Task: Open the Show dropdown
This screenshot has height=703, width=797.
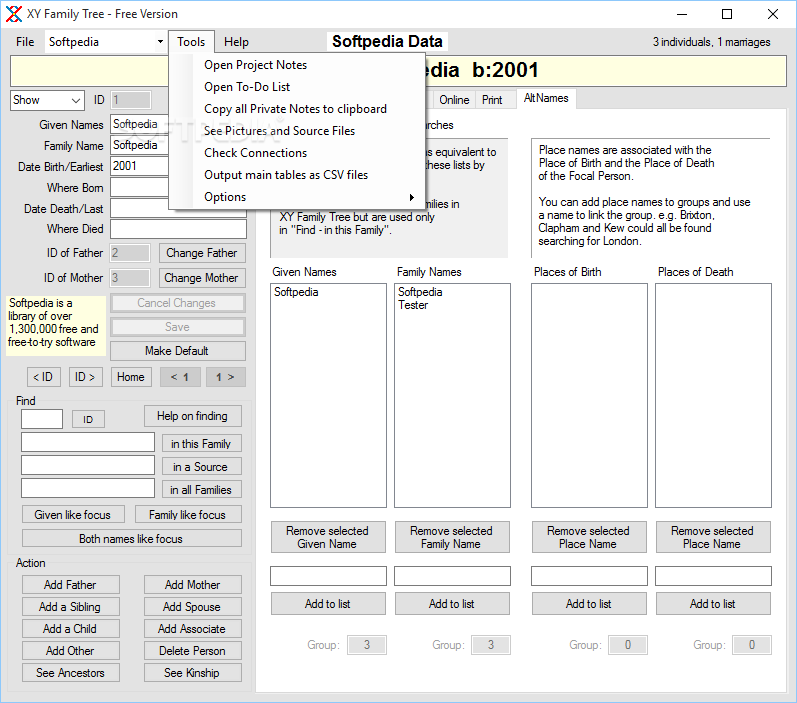Action: tap(47, 100)
